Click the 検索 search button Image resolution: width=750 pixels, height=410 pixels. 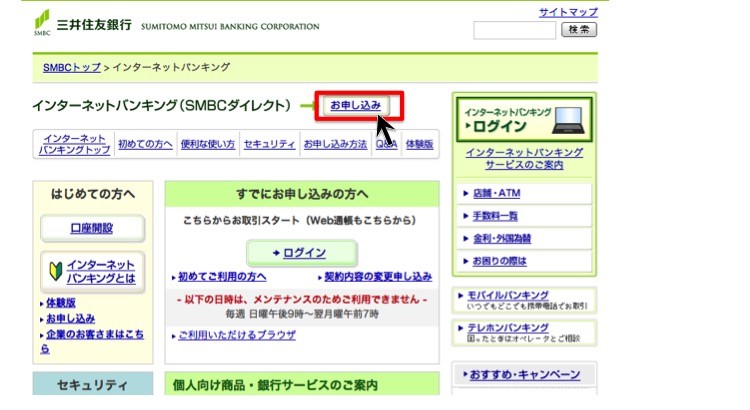[x=579, y=30]
